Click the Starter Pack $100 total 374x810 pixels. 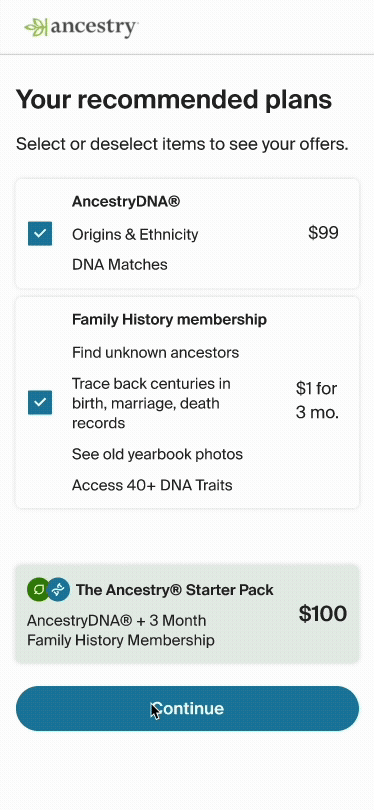point(323,614)
